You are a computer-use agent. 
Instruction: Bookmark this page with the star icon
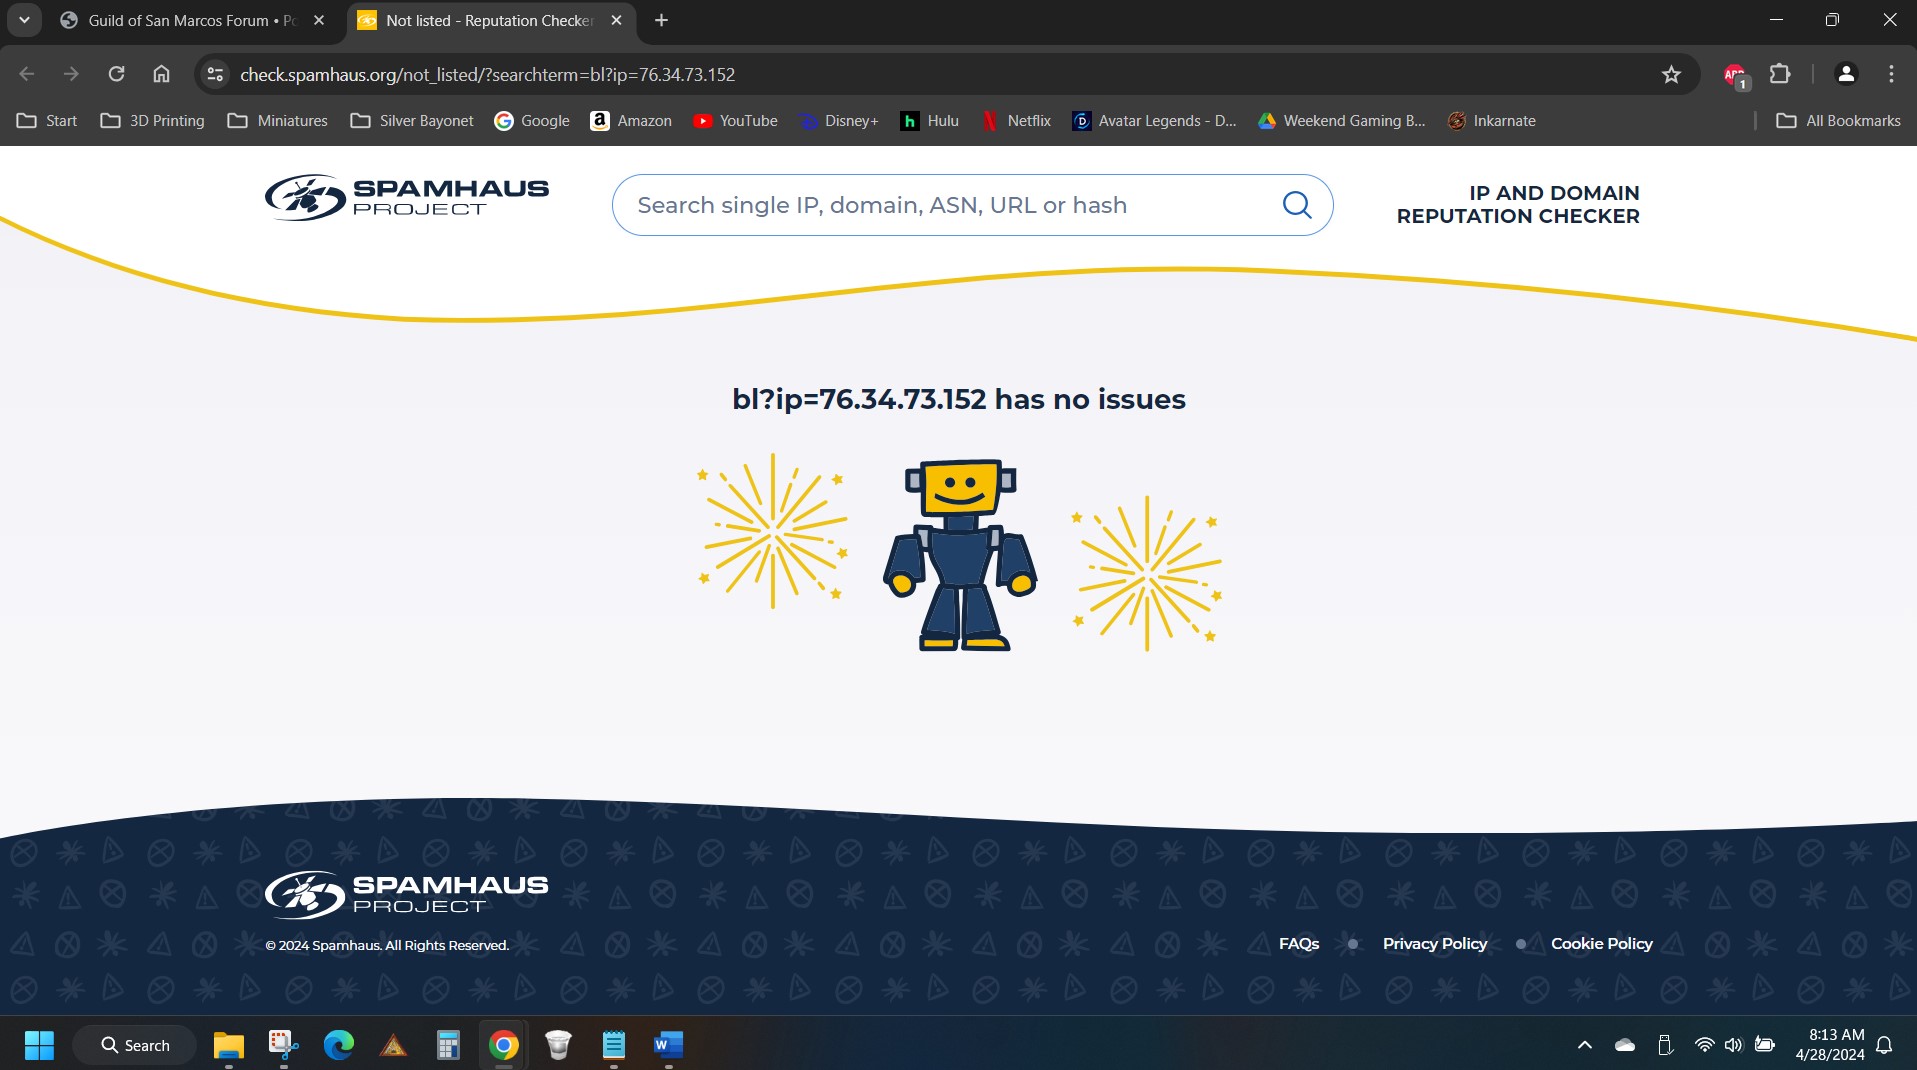tap(1670, 74)
